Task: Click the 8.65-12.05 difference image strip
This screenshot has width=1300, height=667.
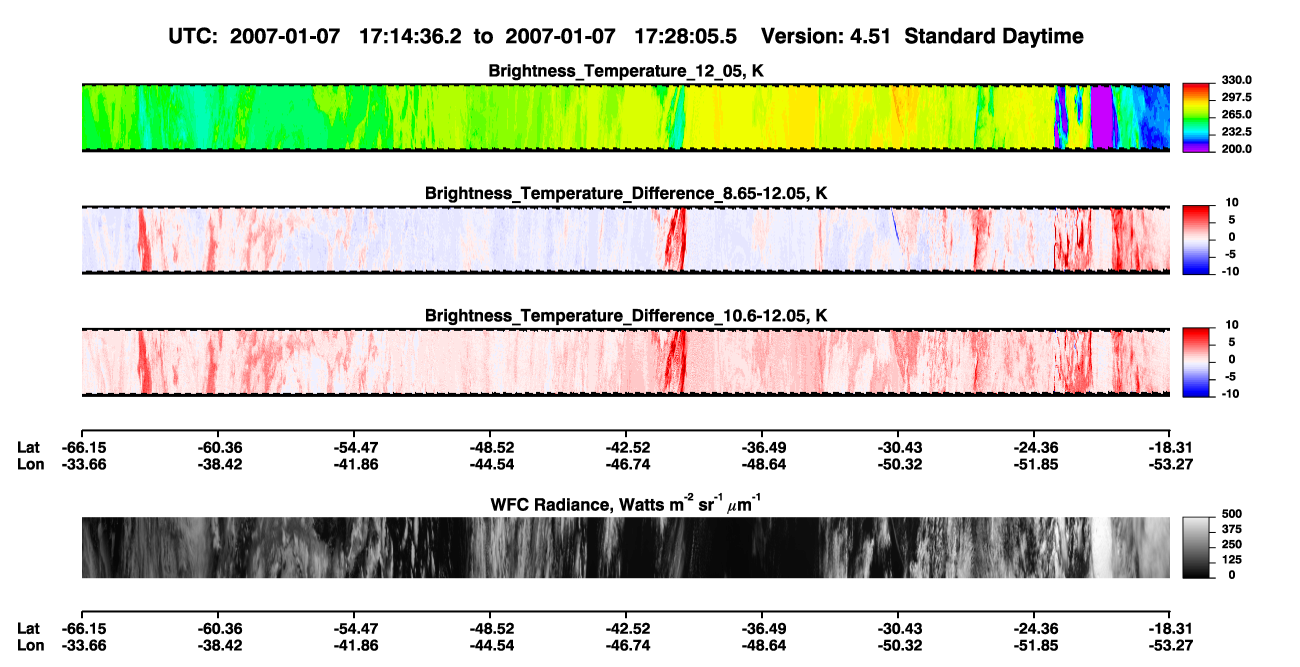Action: pyautogui.click(x=625, y=240)
